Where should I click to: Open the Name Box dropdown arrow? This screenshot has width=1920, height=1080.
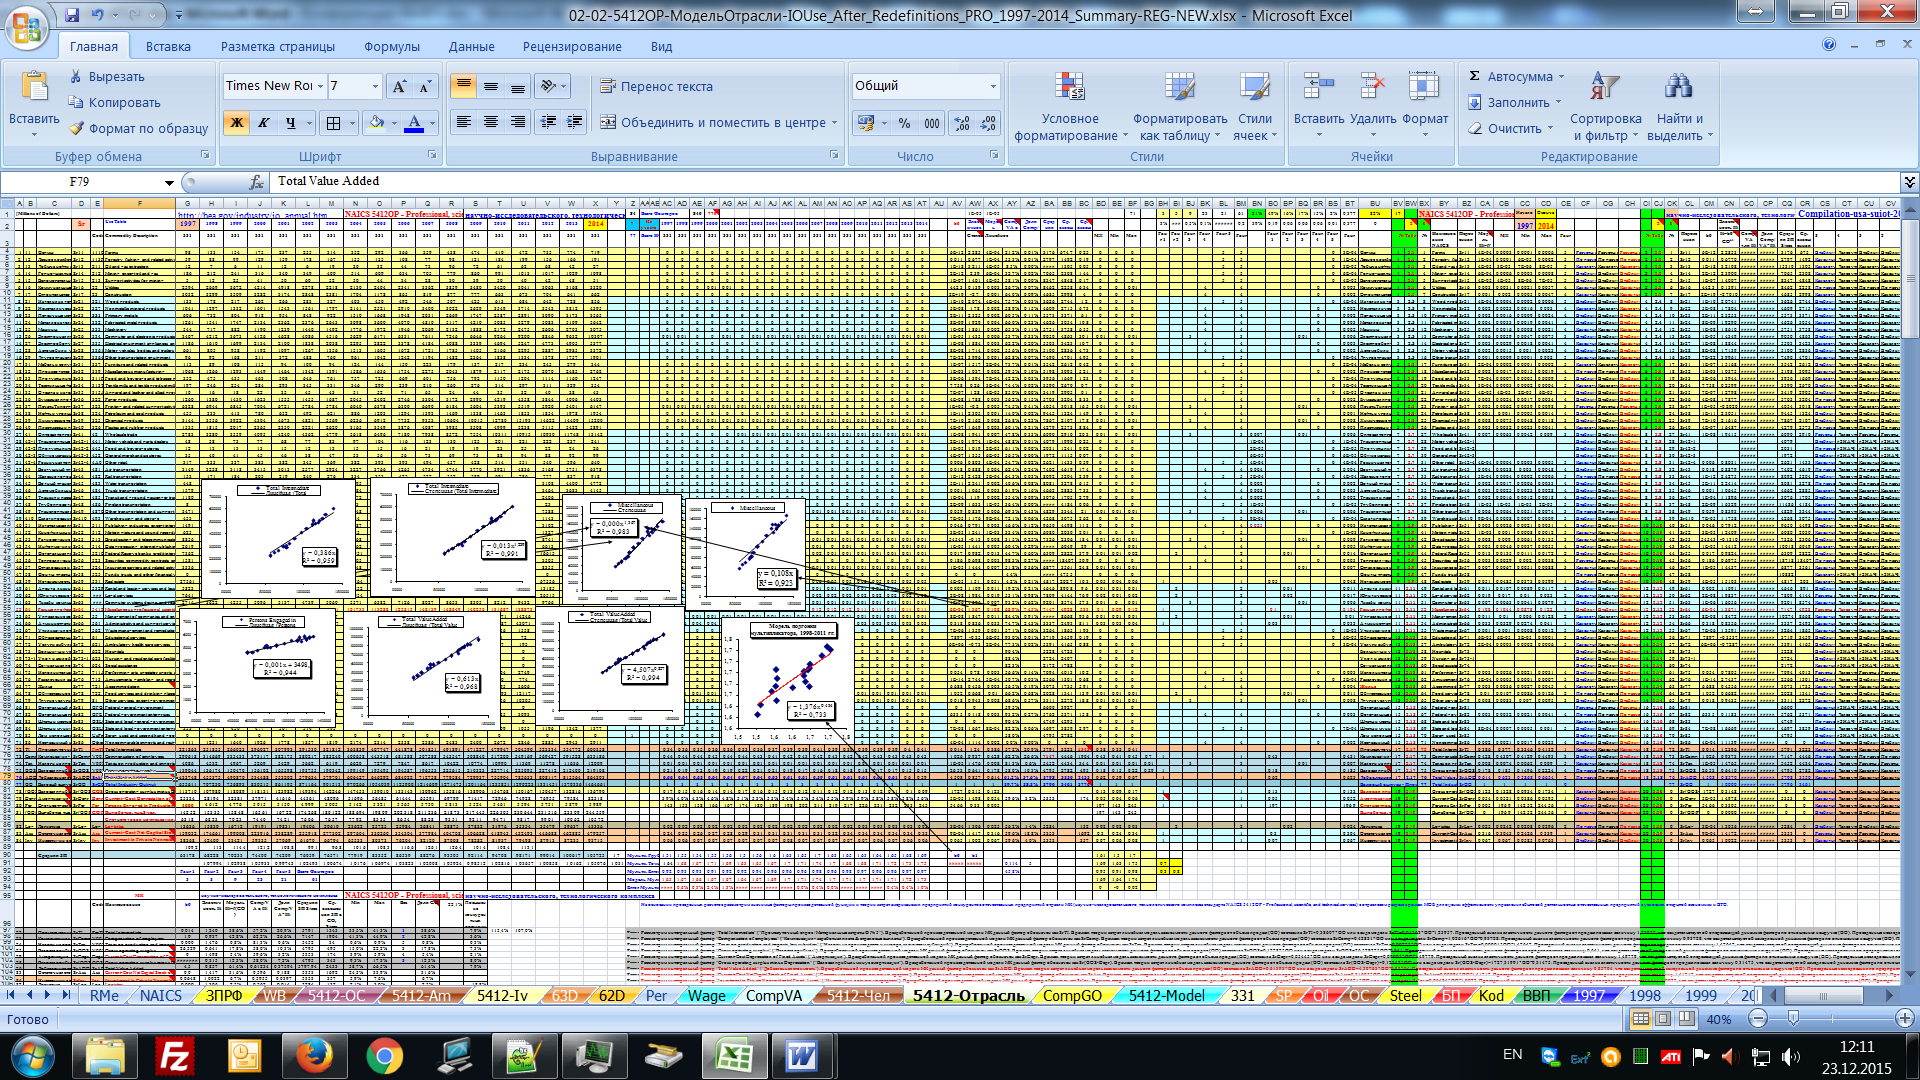pyautogui.click(x=169, y=183)
